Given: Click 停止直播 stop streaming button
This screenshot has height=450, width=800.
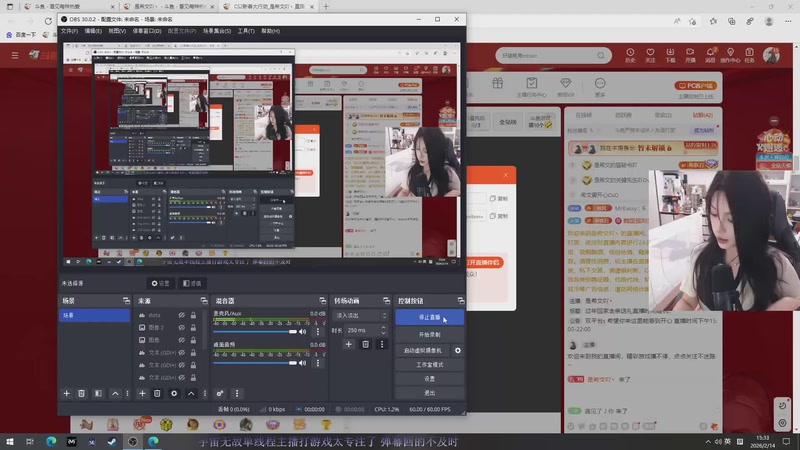Looking at the screenshot, I should 430,317.
